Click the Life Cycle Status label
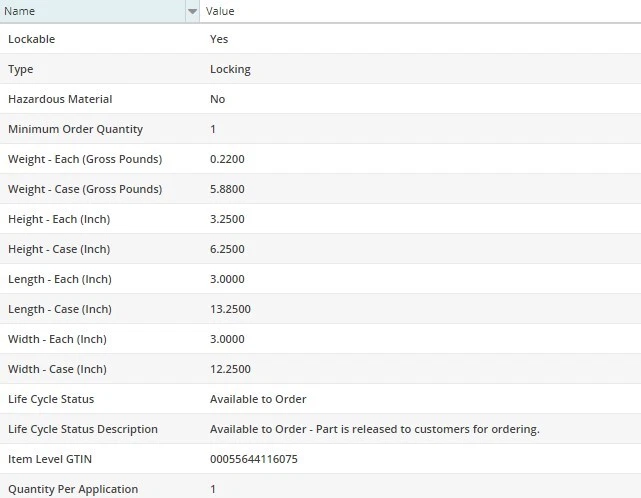Image resolution: width=641 pixels, height=498 pixels. (51, 399)
